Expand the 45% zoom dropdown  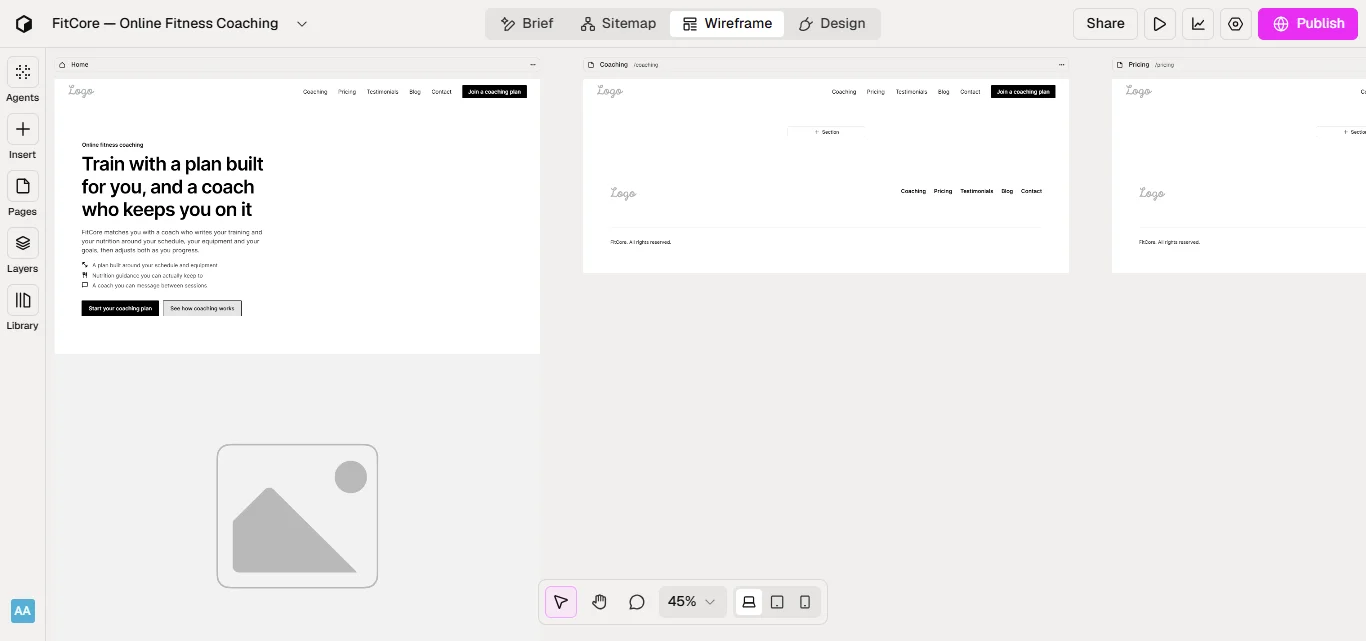[692, 602]
